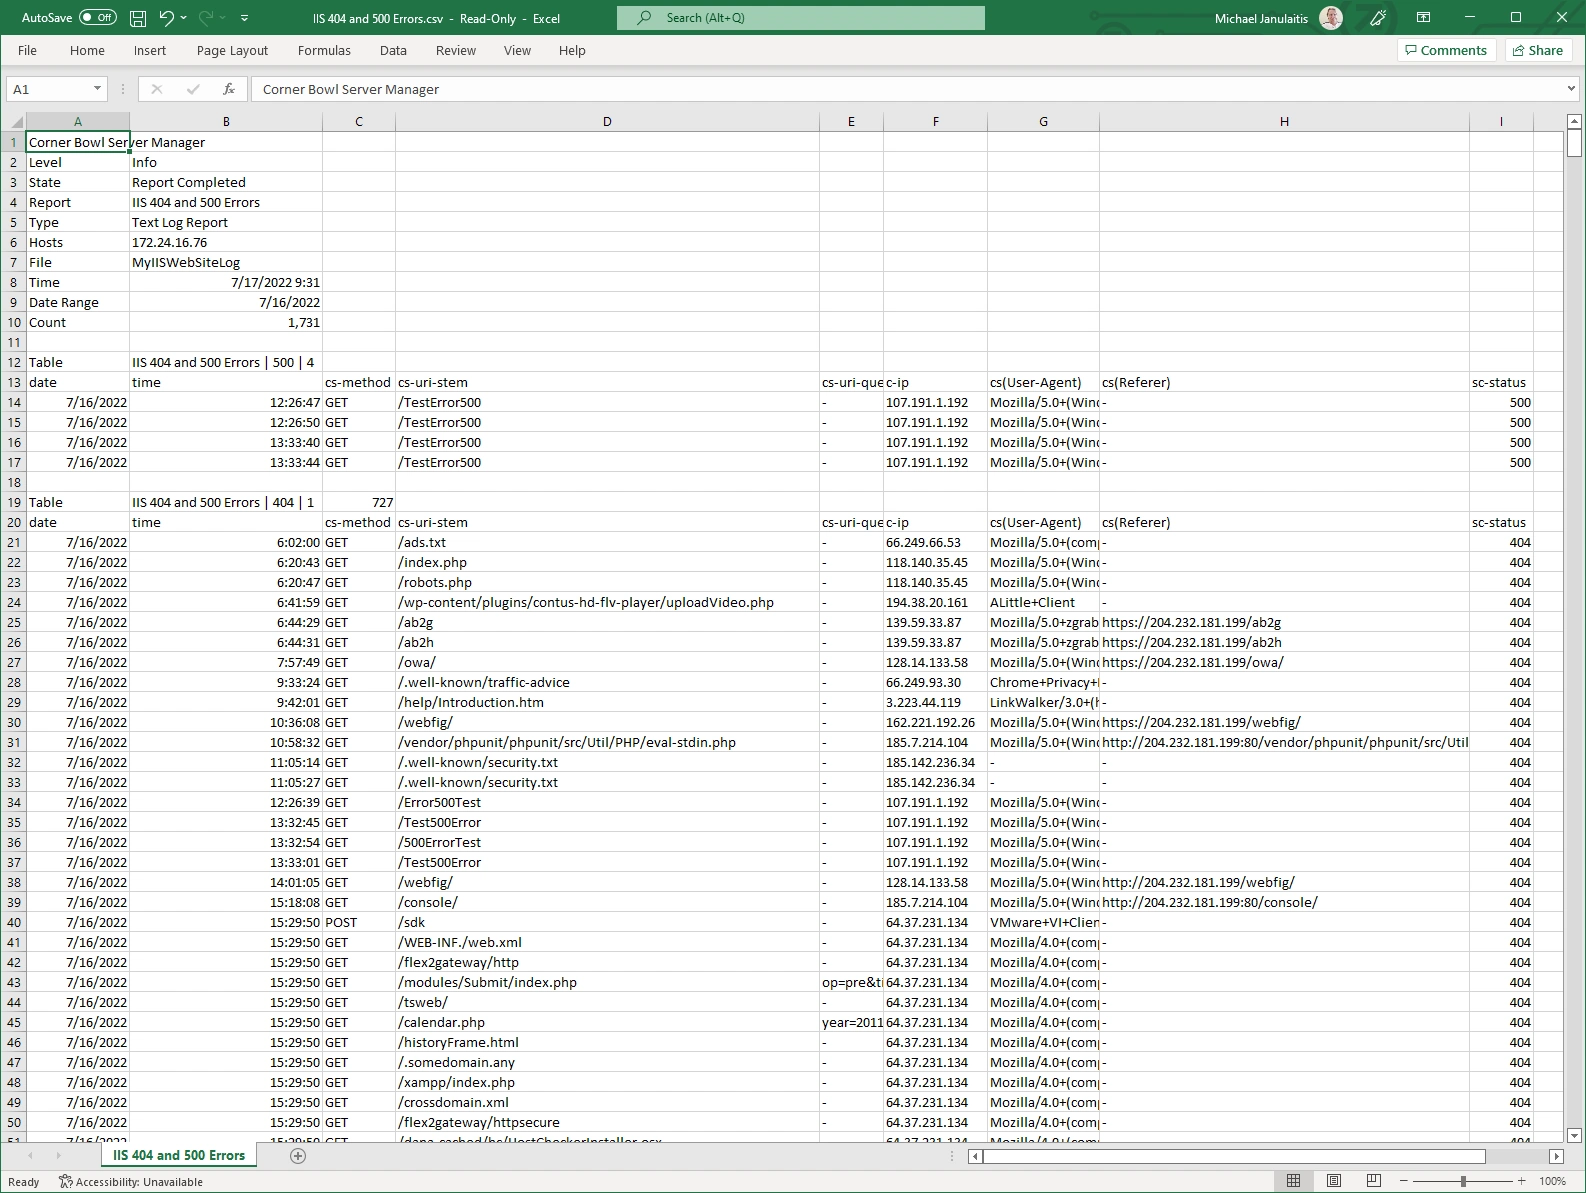Open Ribbon Display Options icon
Screen dimensions: 1586x1193
tap(1423, 18)
